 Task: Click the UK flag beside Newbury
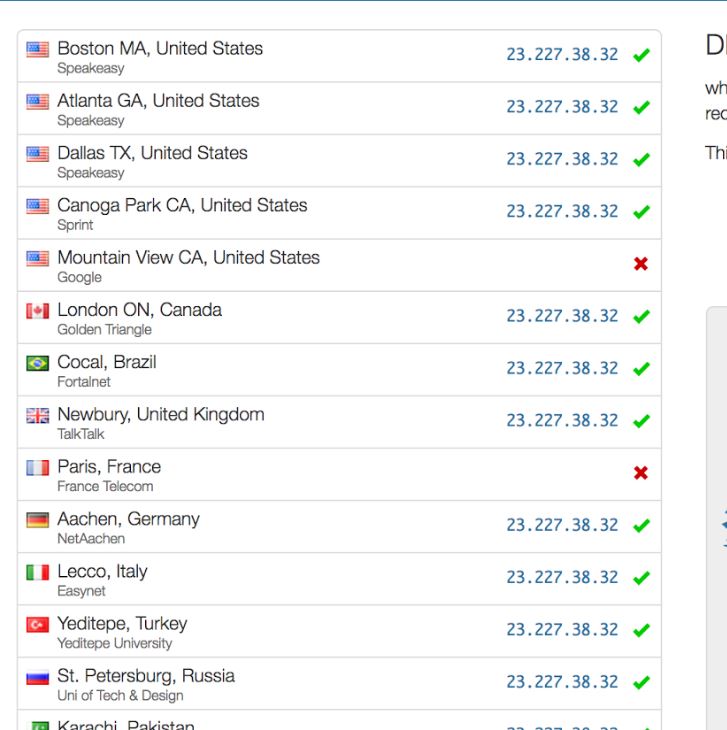pos(38,415)
